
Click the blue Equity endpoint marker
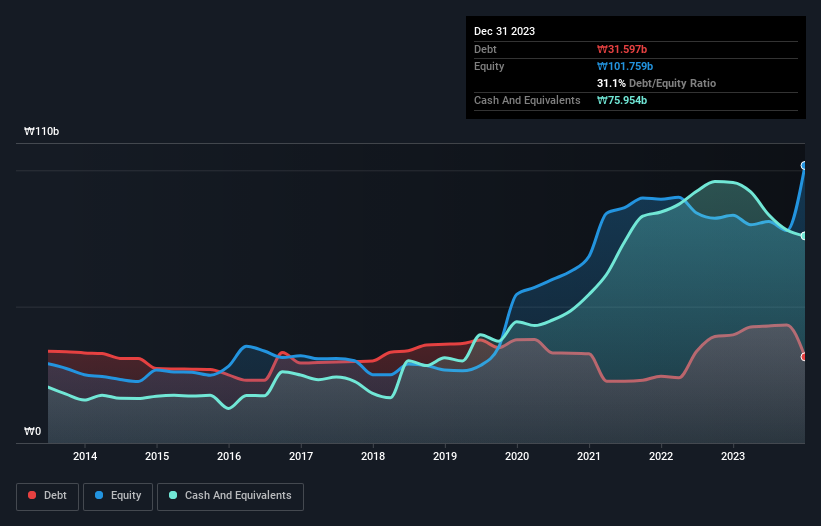point(804,165)
